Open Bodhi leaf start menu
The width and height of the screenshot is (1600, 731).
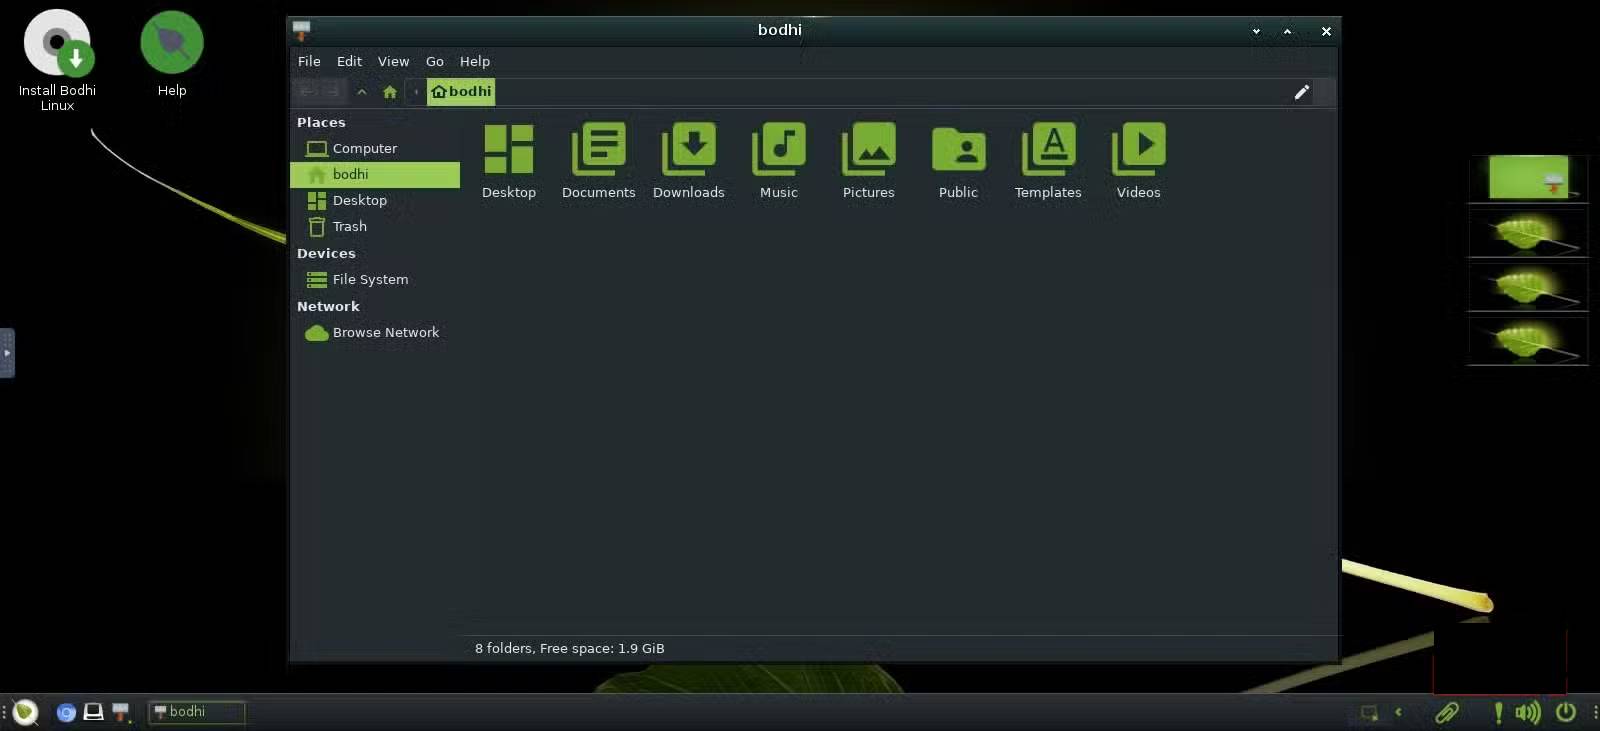pos(25,712)
